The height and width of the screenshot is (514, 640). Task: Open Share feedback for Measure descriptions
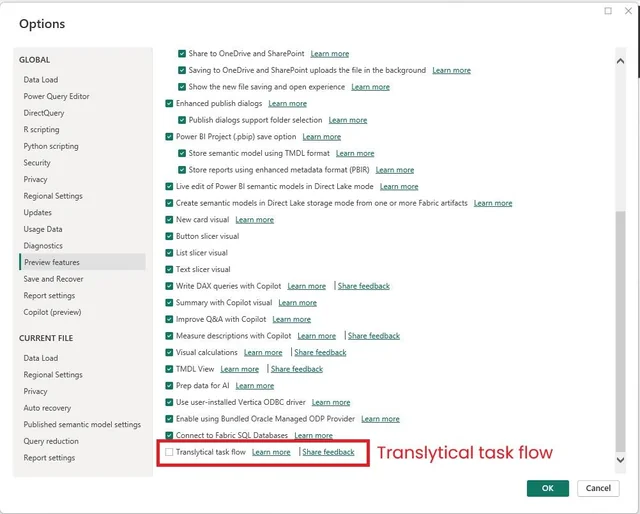(374, 336)
